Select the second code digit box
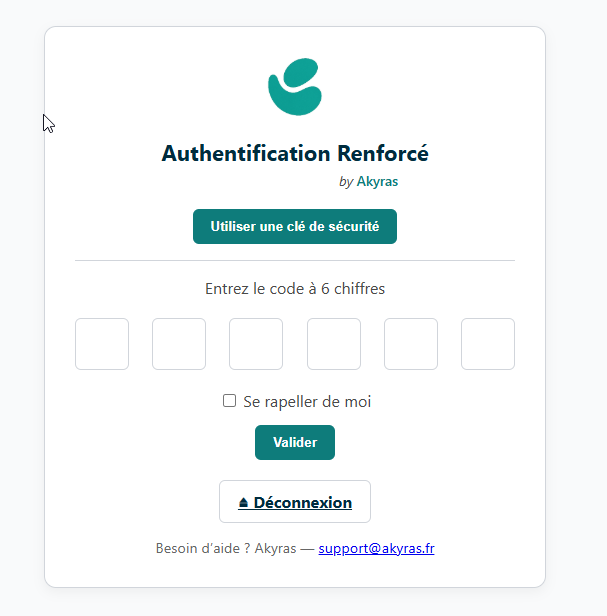This screenshot has width=607, height=616. click(179, 344)
